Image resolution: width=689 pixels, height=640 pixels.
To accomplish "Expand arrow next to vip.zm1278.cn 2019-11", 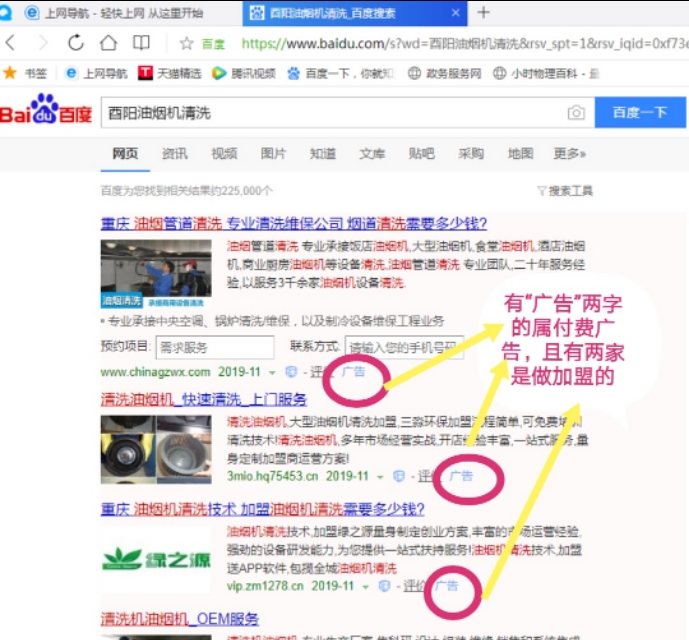I will coord(366,587).
